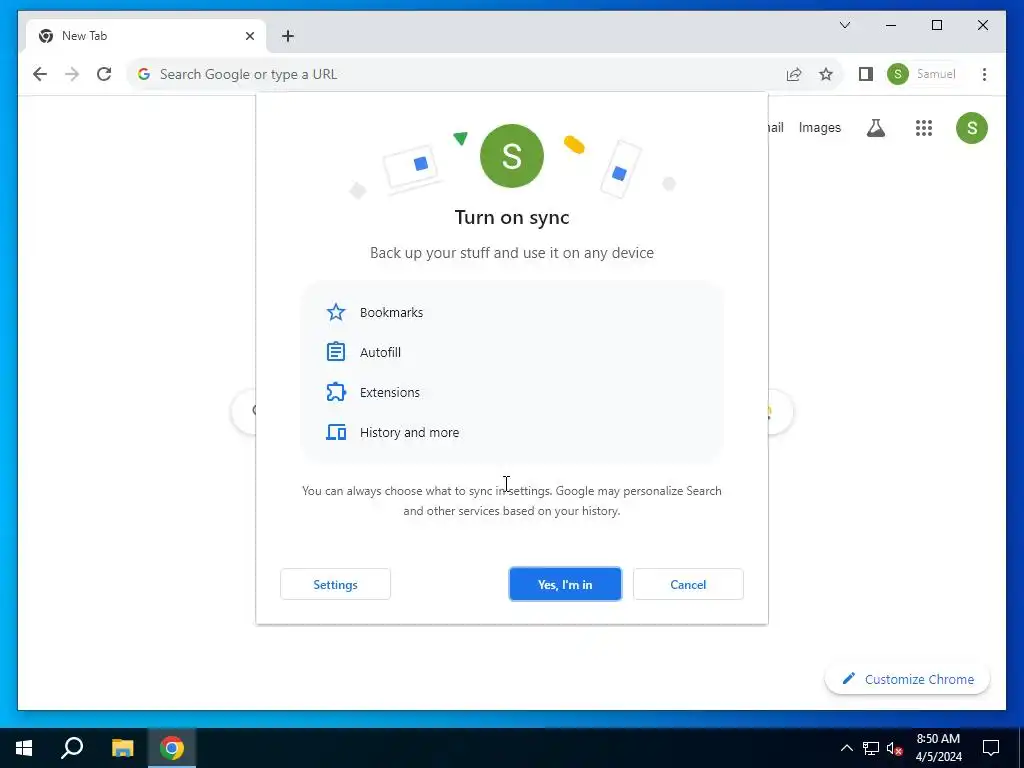Click the History devices icon
Screen dimensions: 1024x768
[336, 432]
